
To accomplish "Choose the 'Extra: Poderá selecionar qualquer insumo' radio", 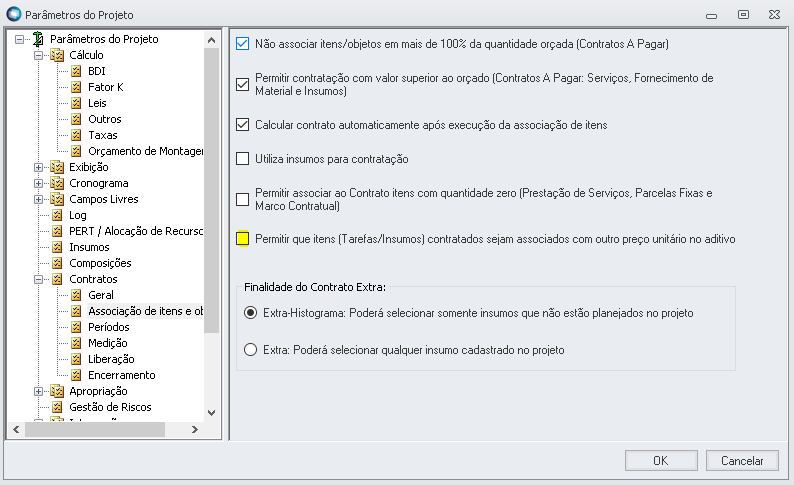I will (250, 350).
